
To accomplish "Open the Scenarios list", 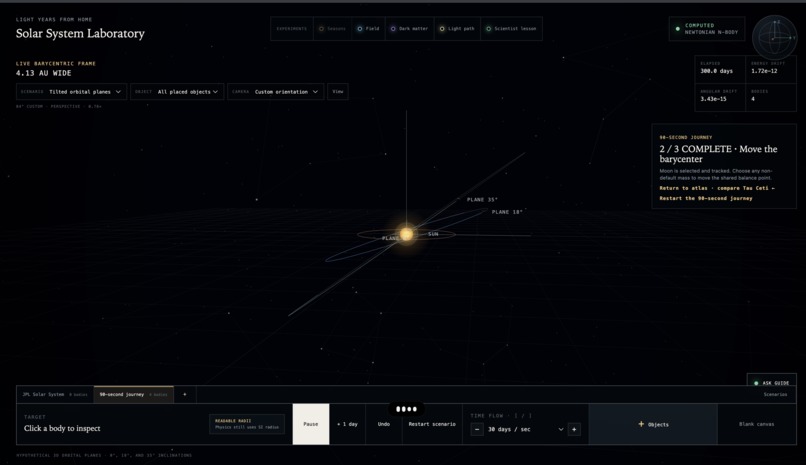I will pos(775,395).
